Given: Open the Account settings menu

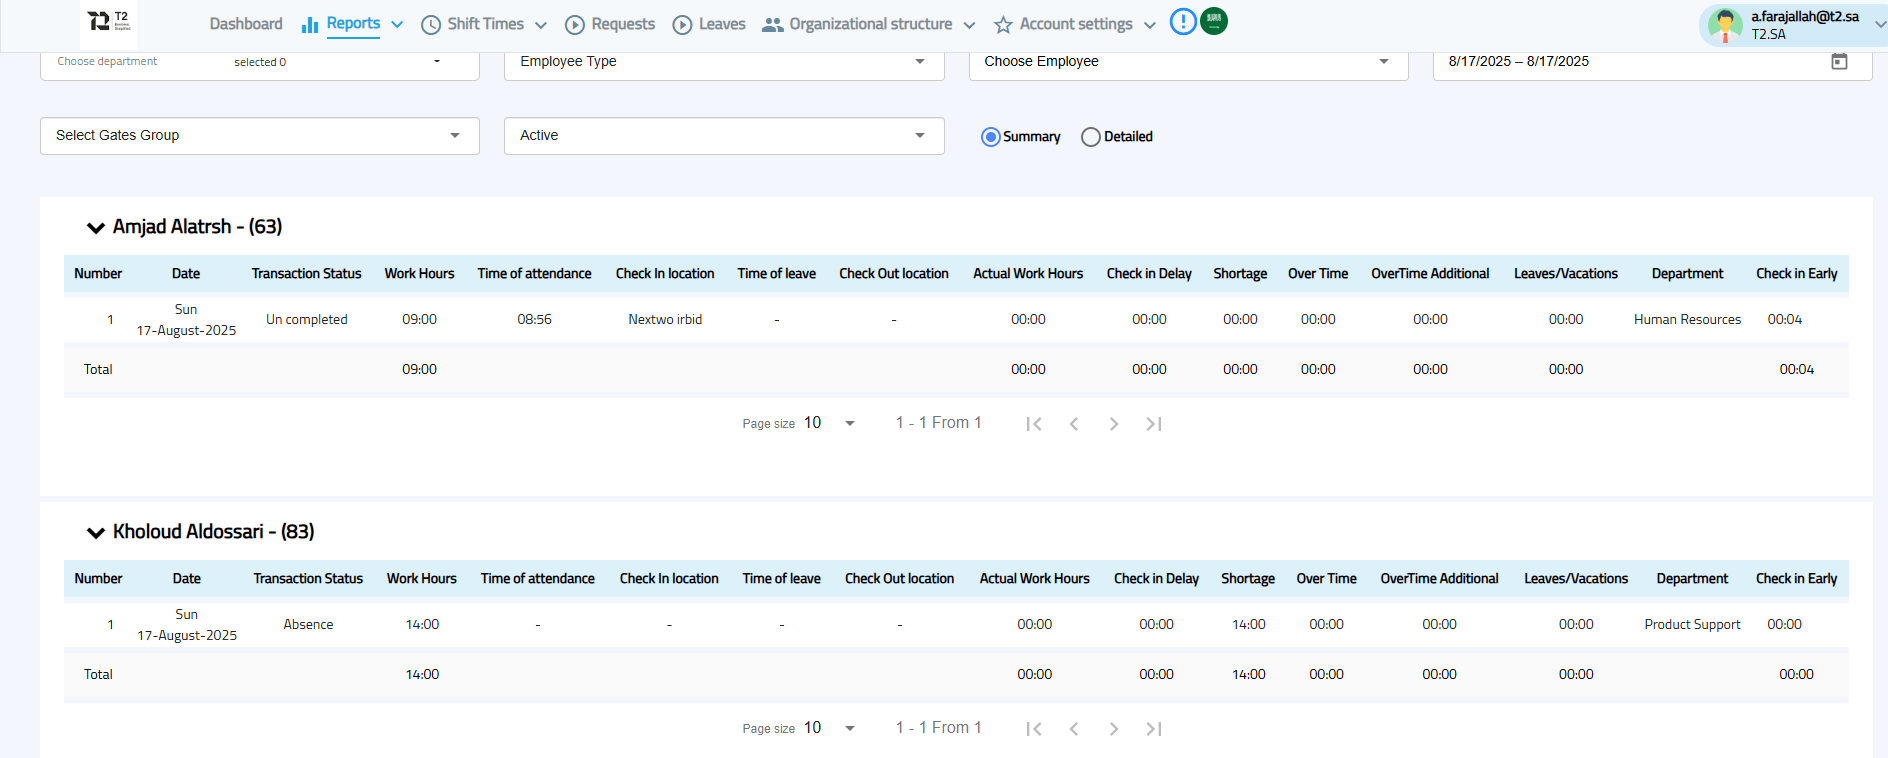Looking at the screenshot, I should (1075, 24).
